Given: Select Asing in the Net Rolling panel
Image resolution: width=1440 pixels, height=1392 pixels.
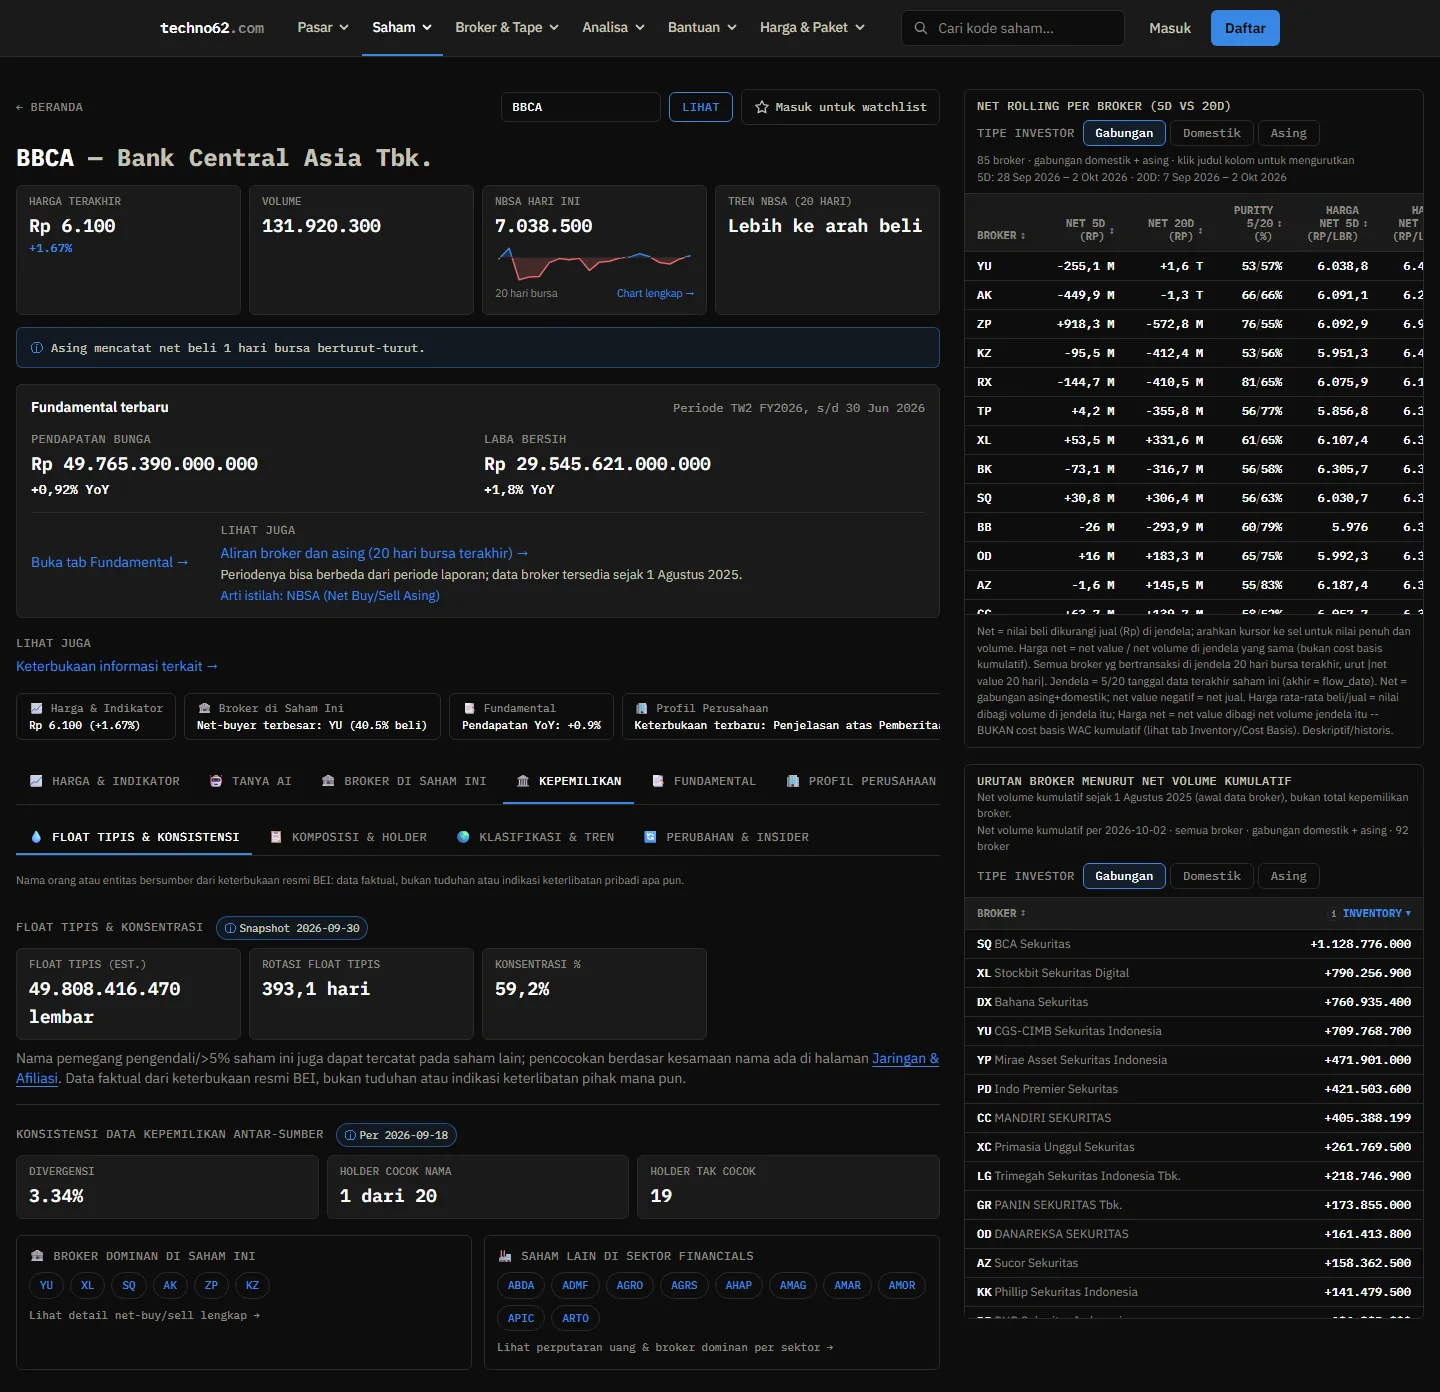Looking at the screenshot, I should click(1288, 133).
